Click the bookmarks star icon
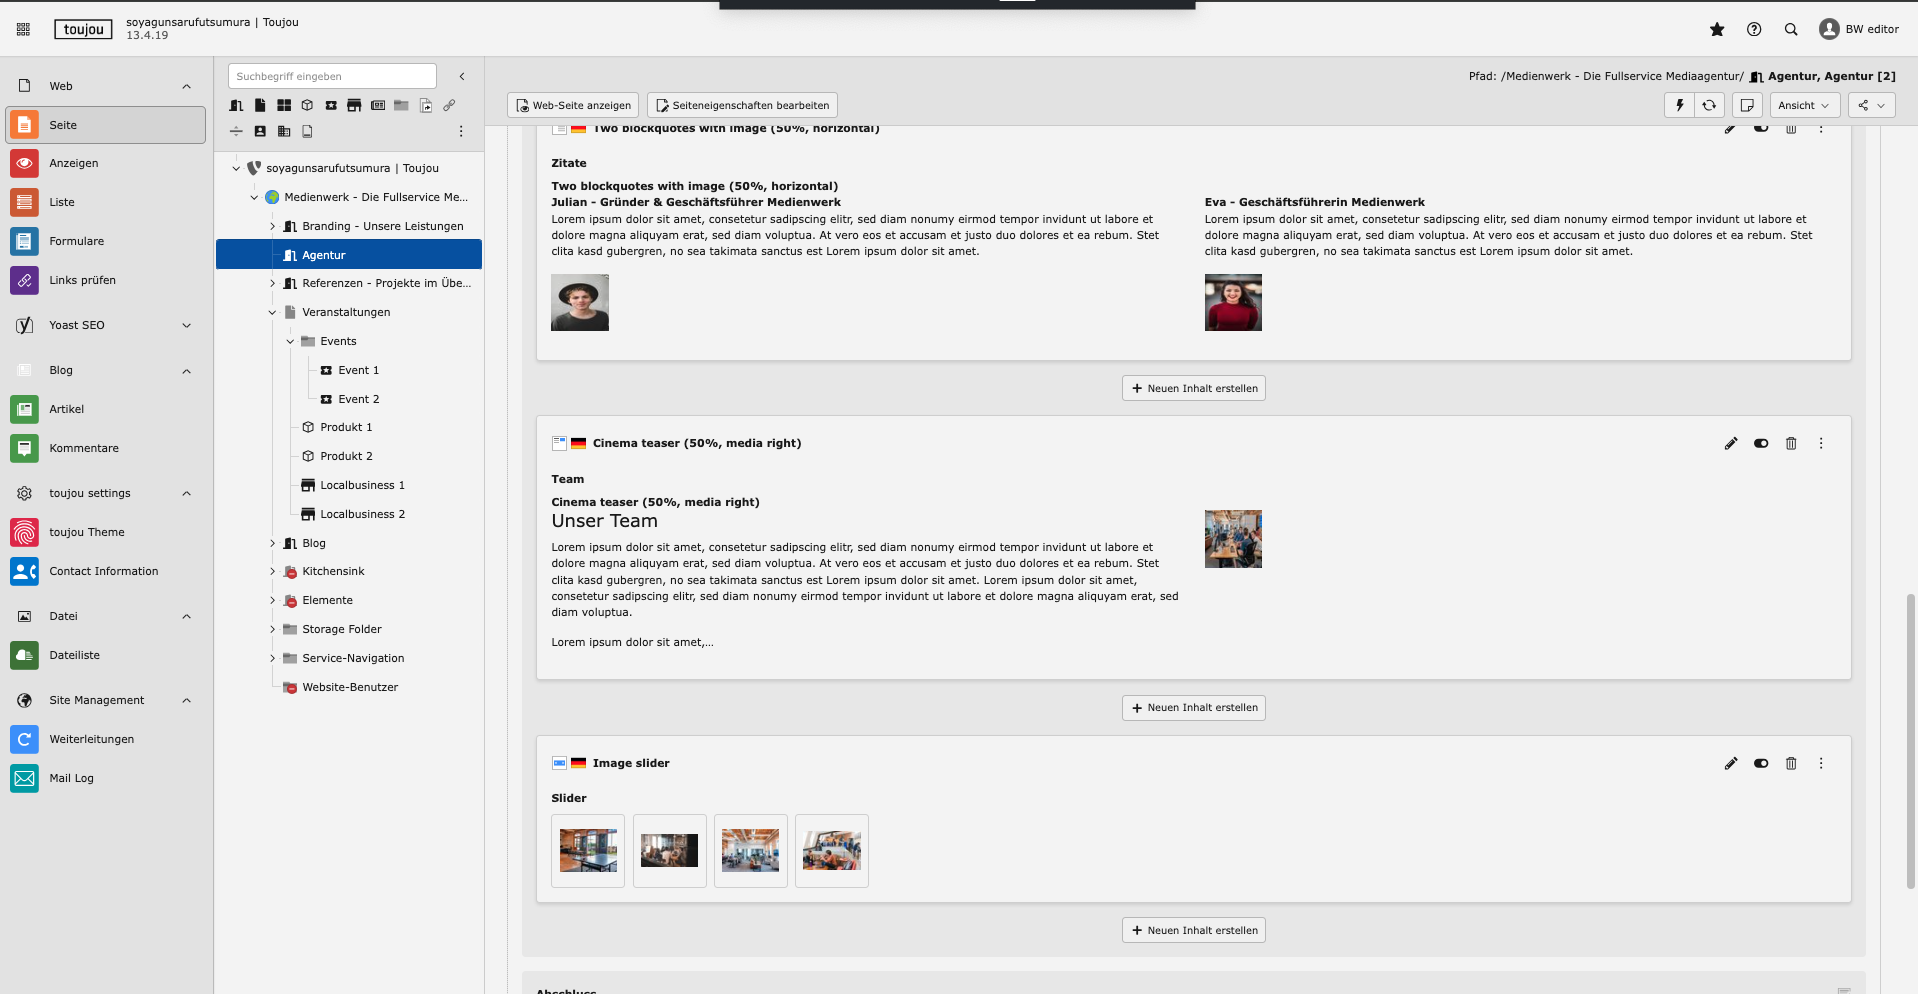The width and height of the screenshot is (1918, 994). 1717,30
